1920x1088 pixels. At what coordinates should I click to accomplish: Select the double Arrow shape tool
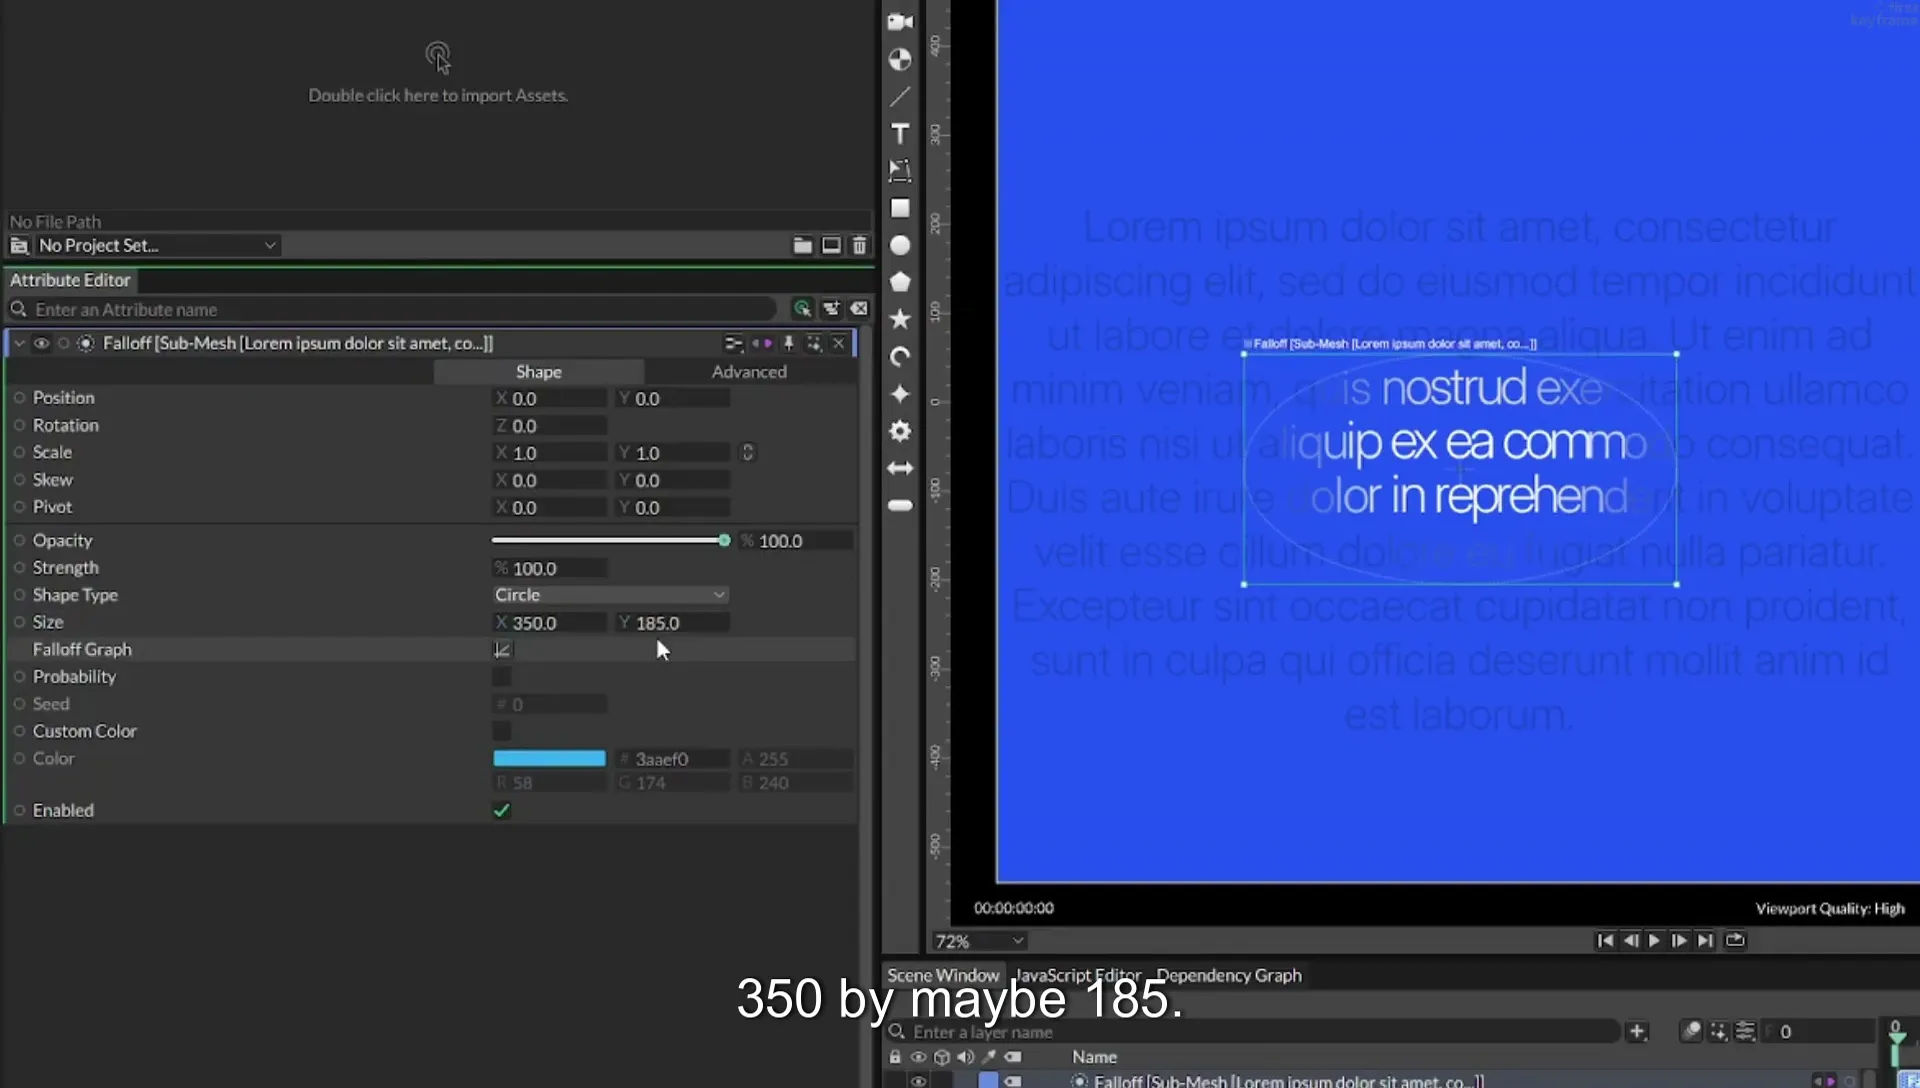[x=900, y=468]
